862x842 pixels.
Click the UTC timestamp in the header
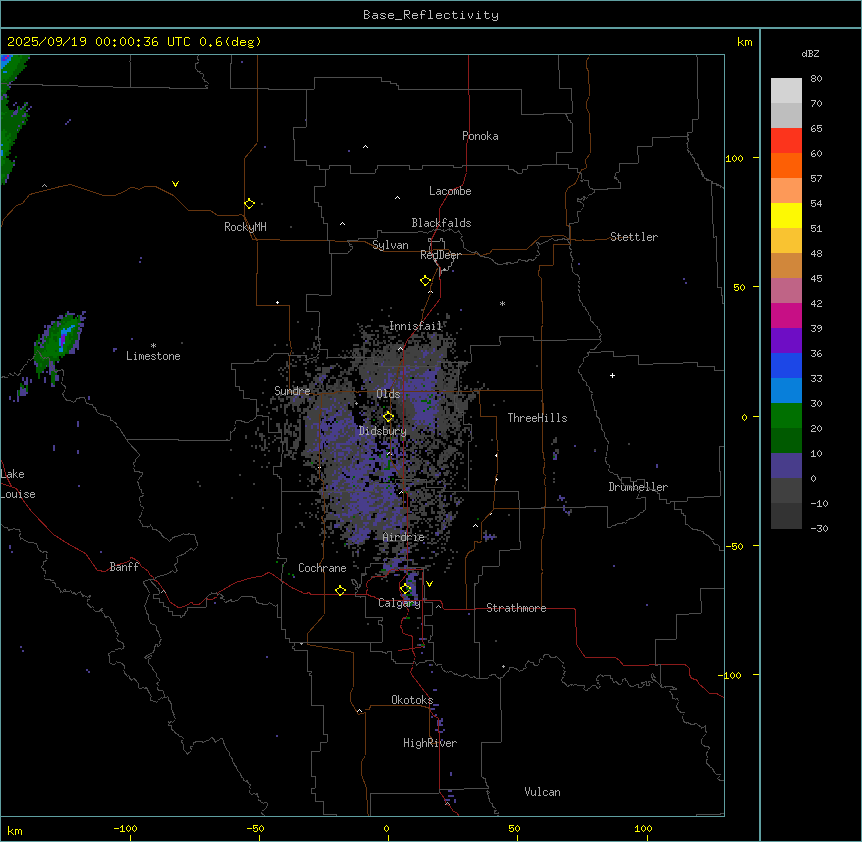[x=134, y=42]
